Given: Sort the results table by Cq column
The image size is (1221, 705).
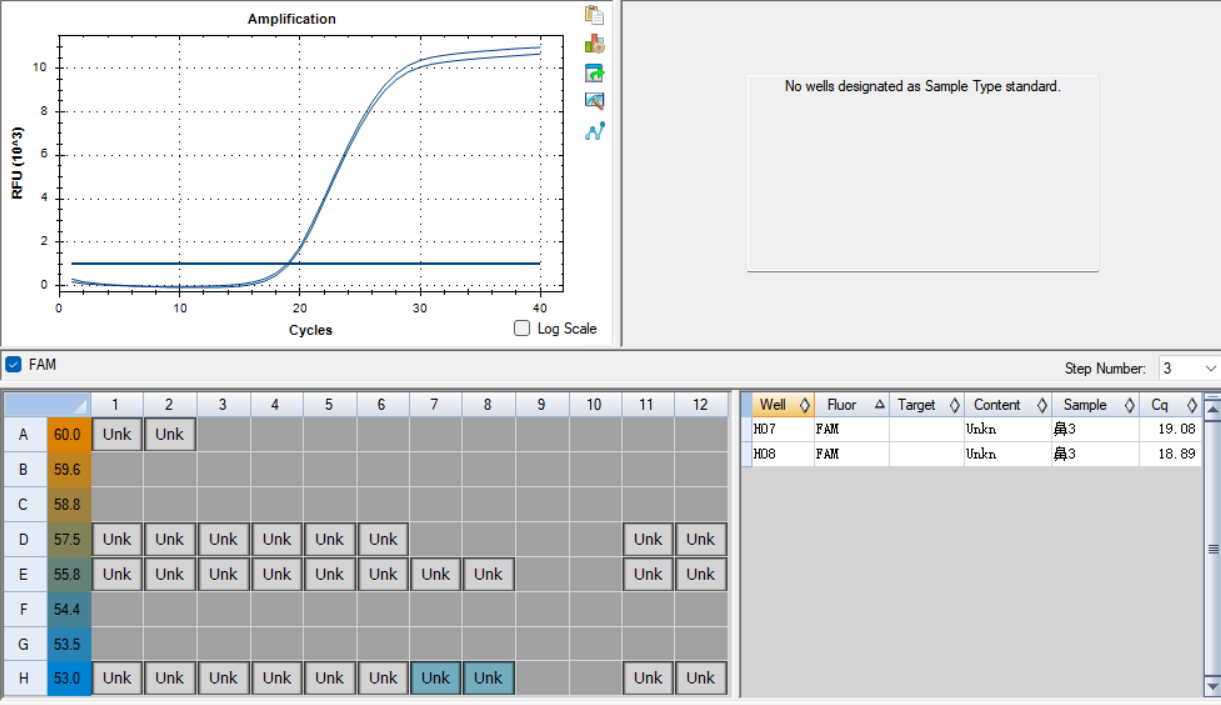Looking at the screenshot, I should [1170, 405].
